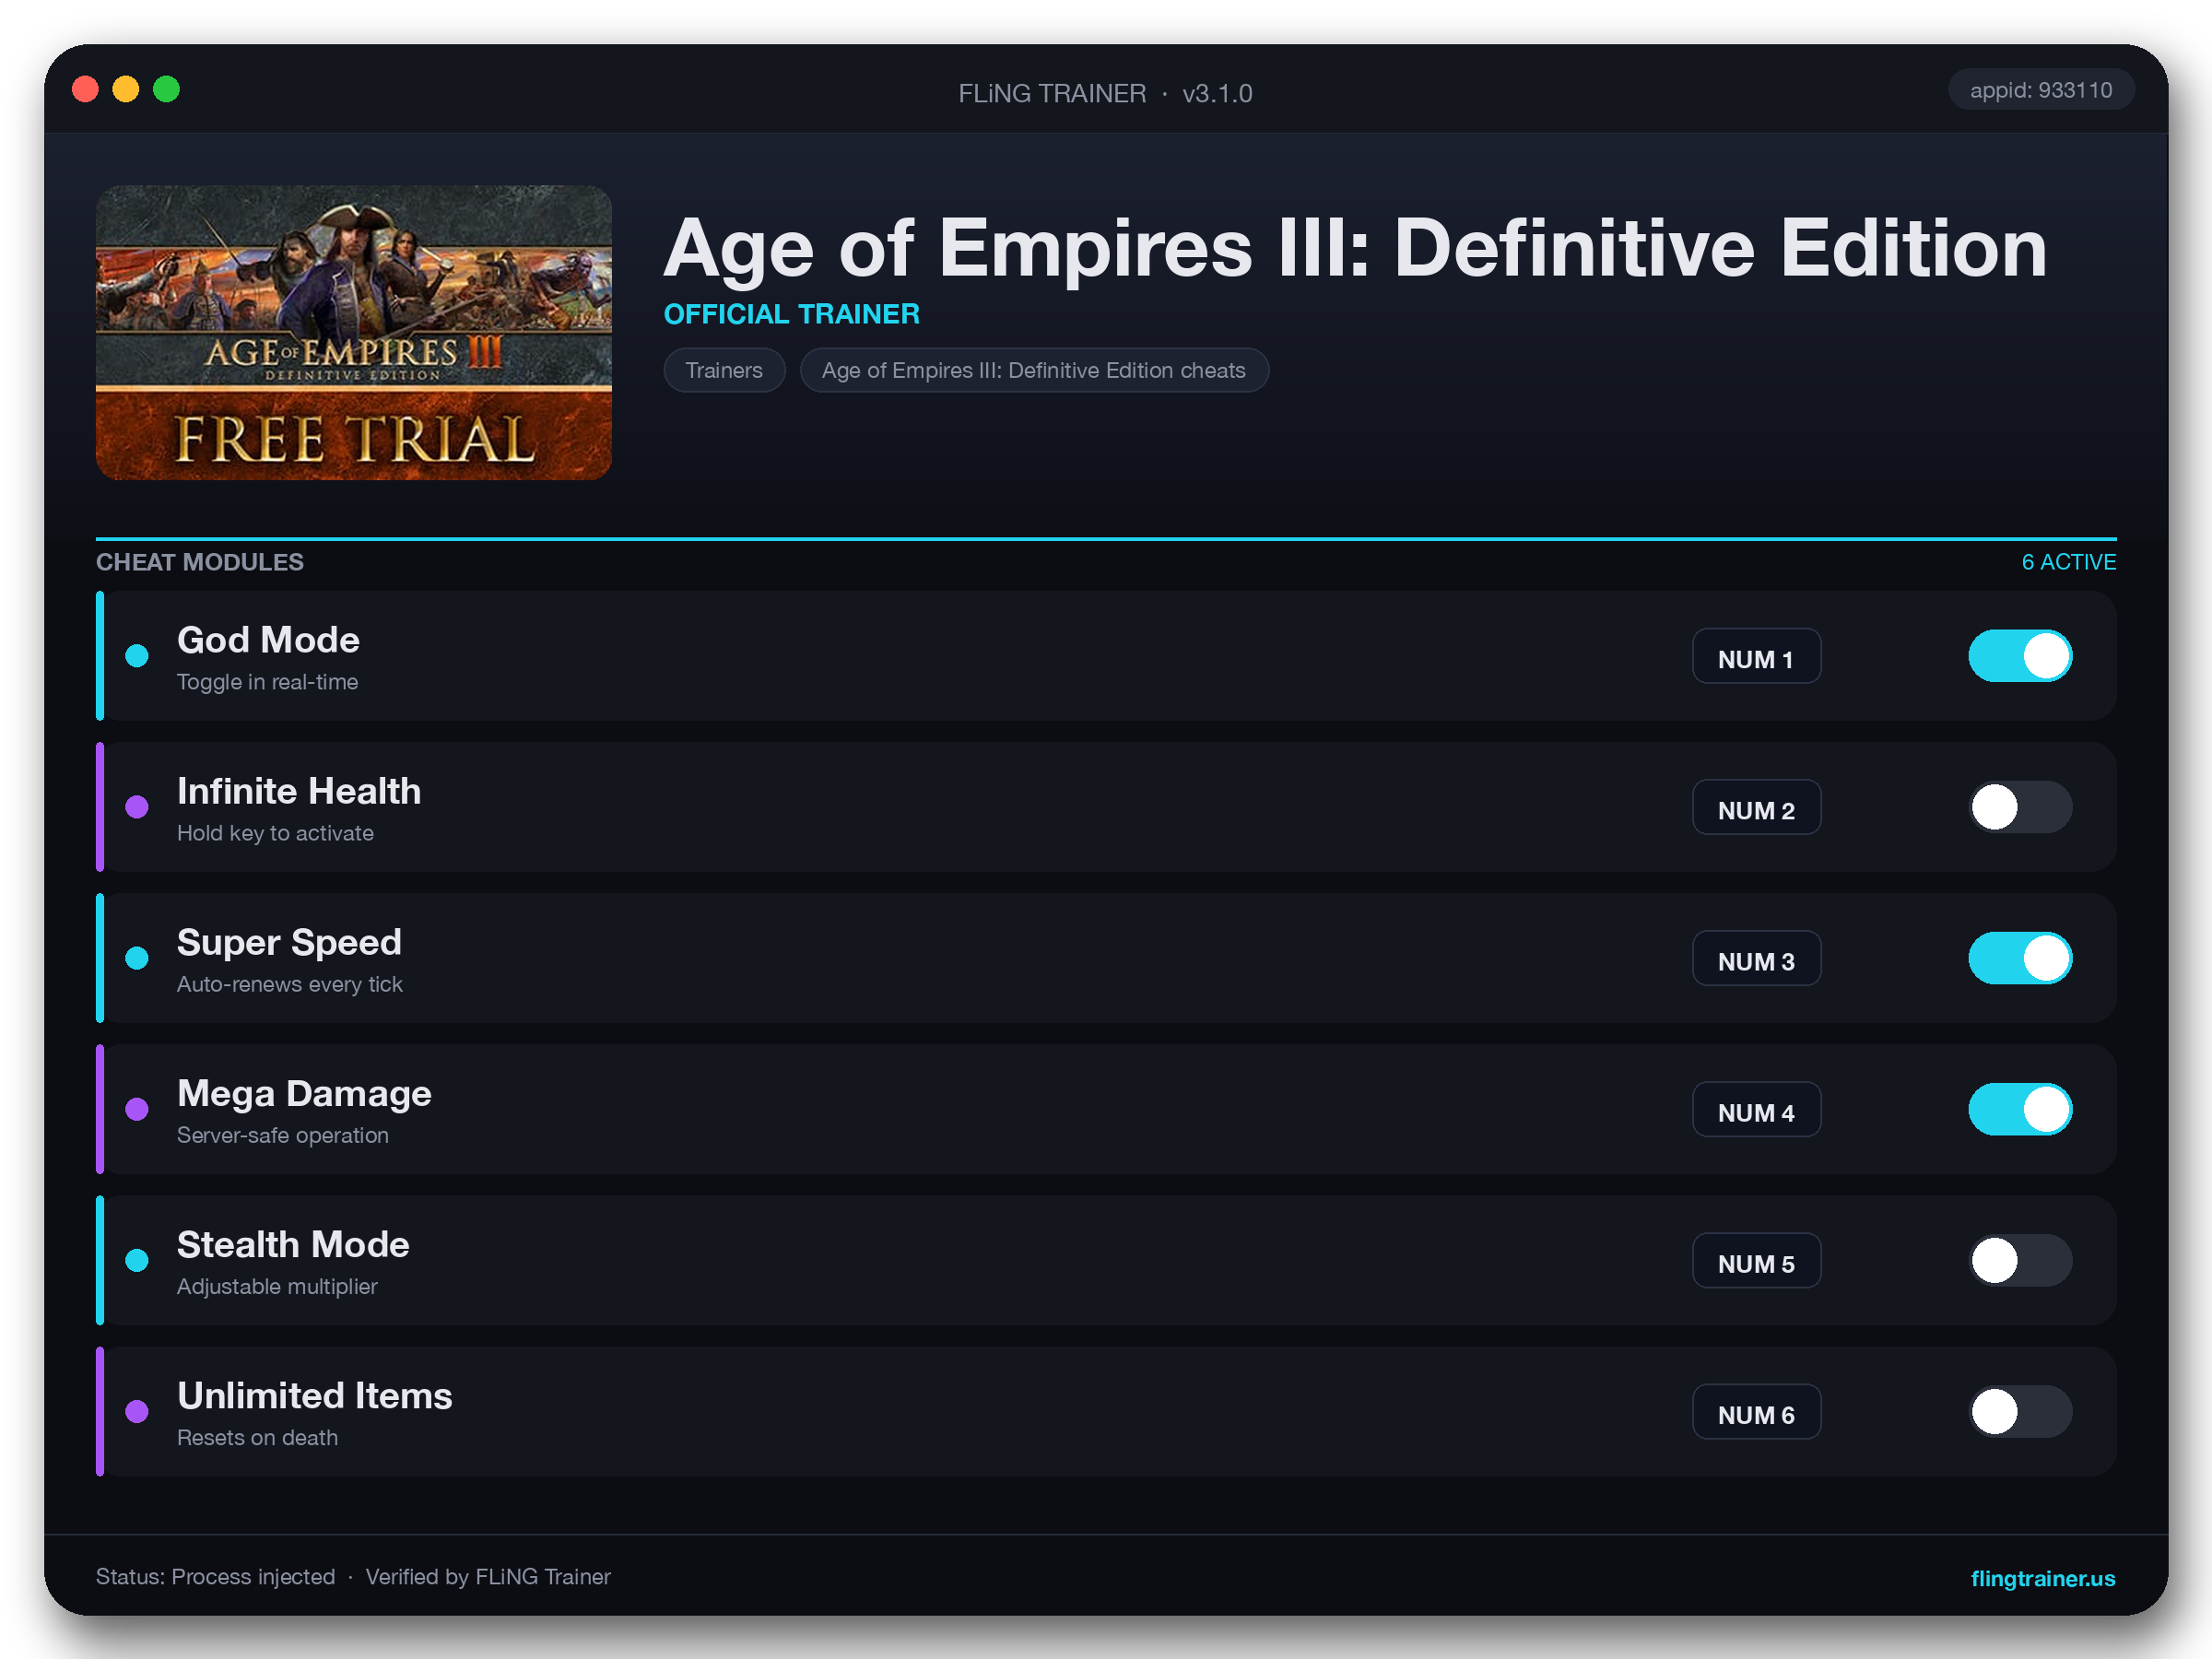
Task: Click the NUM 5 hotkey button
Action: (1756, 1260)
